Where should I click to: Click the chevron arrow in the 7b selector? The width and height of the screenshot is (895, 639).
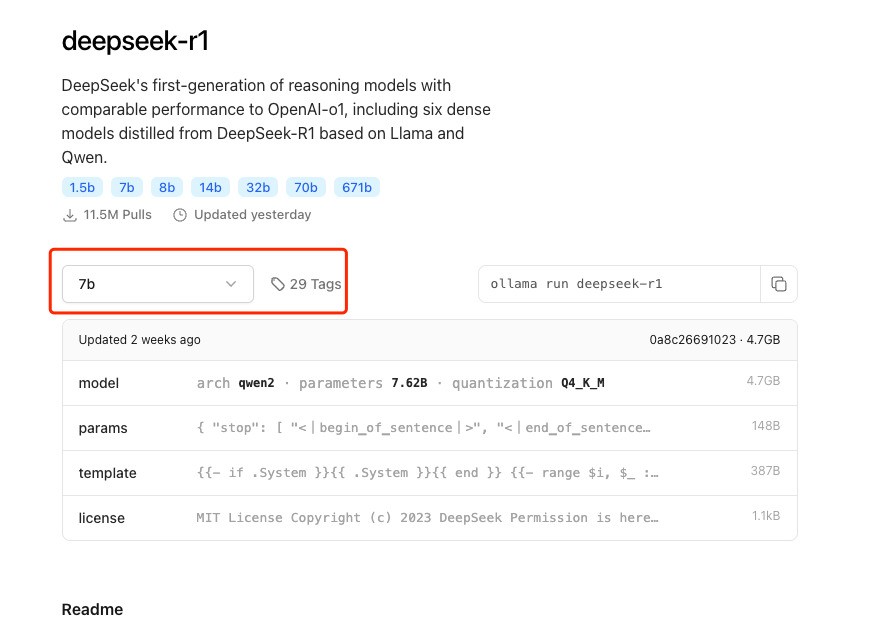point(231,284)
